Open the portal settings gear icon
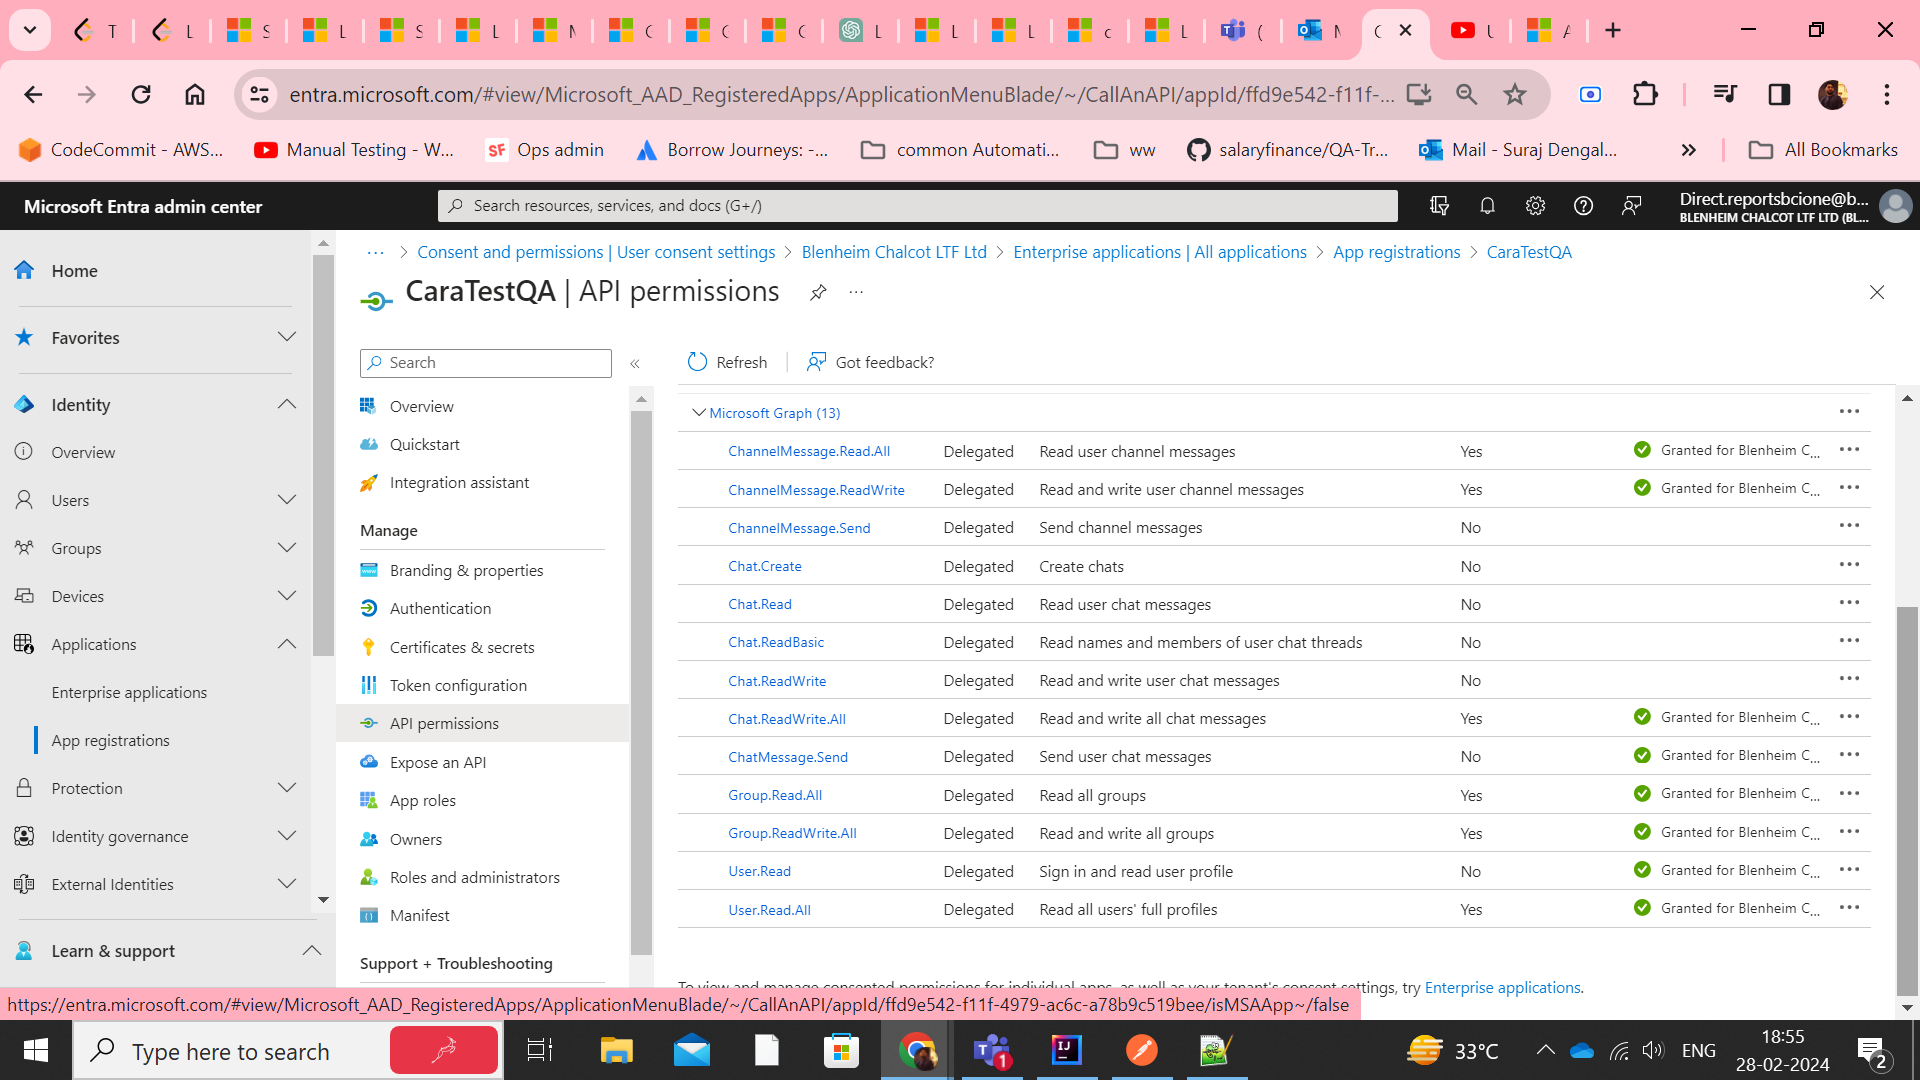Screen dimensions: 1920x1080 [x=1535, y=206]
